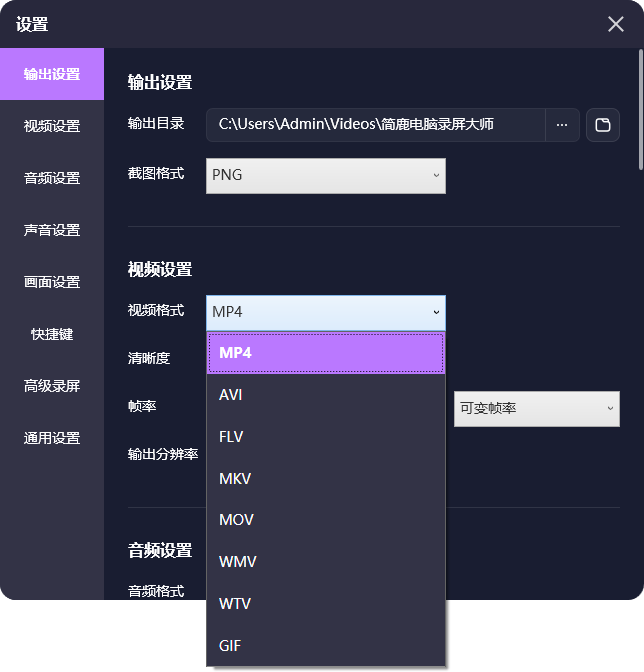Open the 声音设置 sidebar tab
This screenshot has width=644, height=672.
coord(52,230)
